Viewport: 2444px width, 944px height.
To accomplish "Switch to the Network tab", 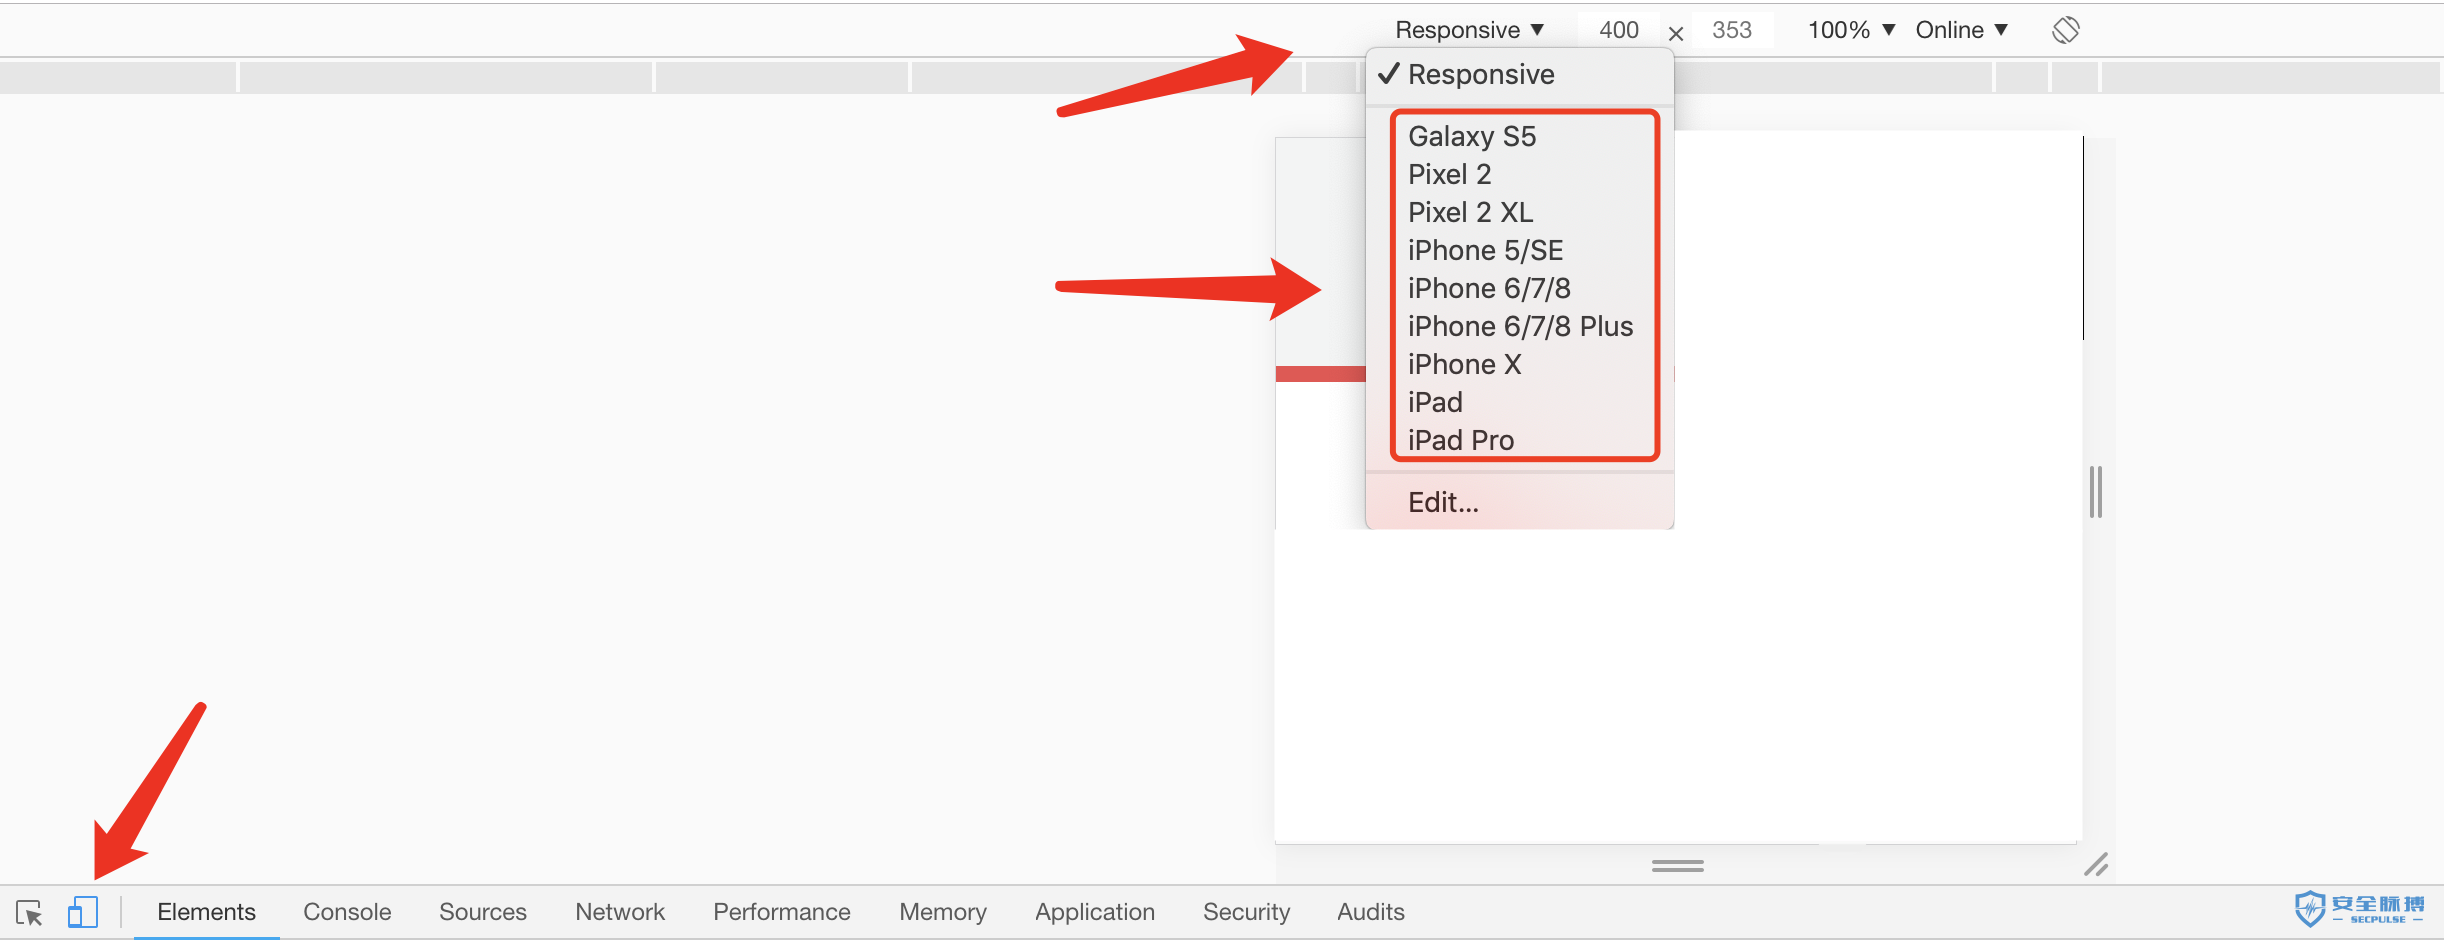I will click(620, 912).
